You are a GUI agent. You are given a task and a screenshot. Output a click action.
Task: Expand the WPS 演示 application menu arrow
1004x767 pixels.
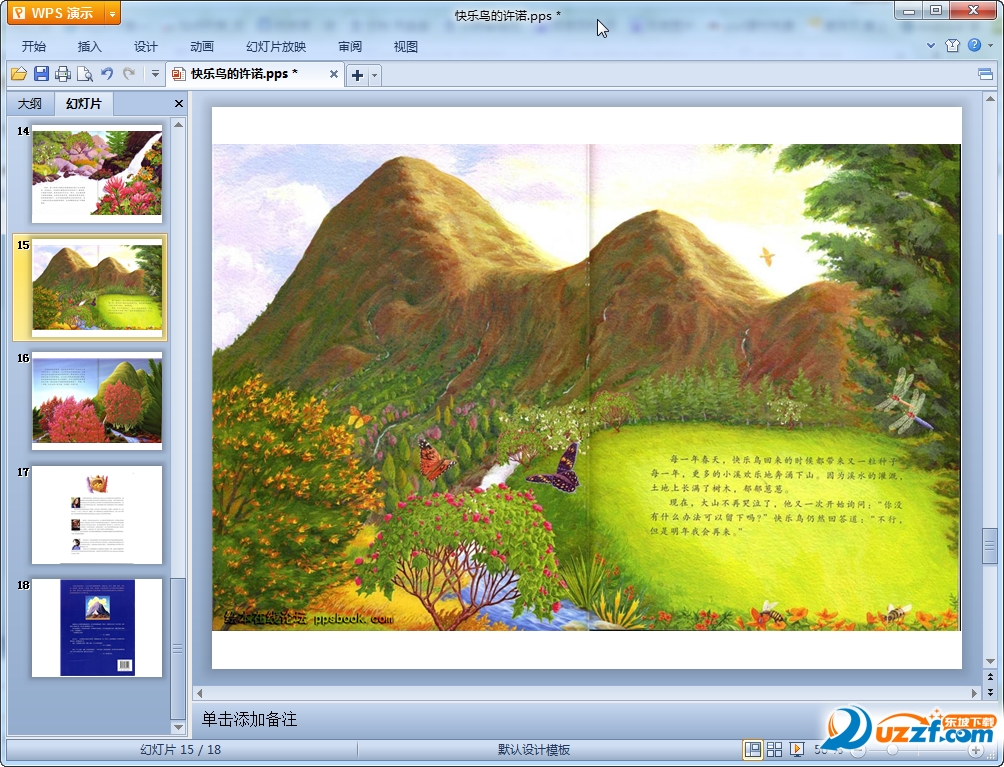point(112,13)
